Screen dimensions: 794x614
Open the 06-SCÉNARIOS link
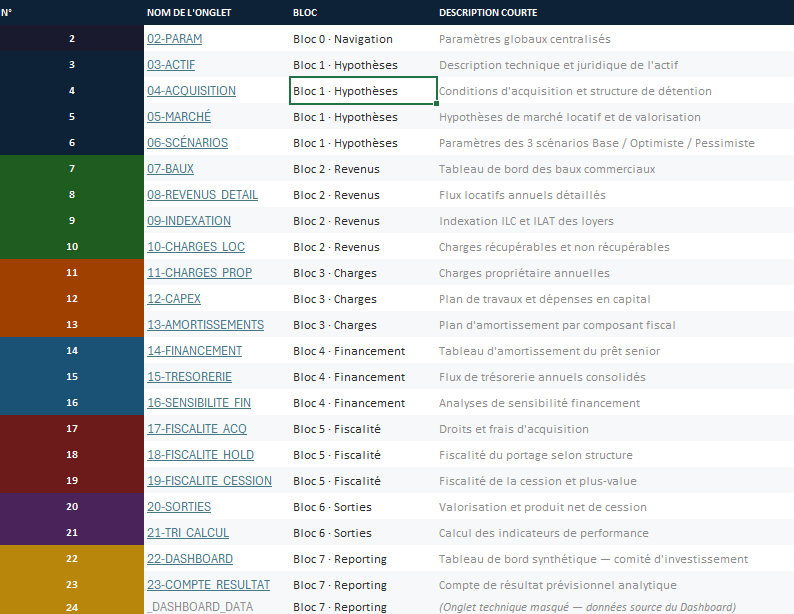(187, 143)
